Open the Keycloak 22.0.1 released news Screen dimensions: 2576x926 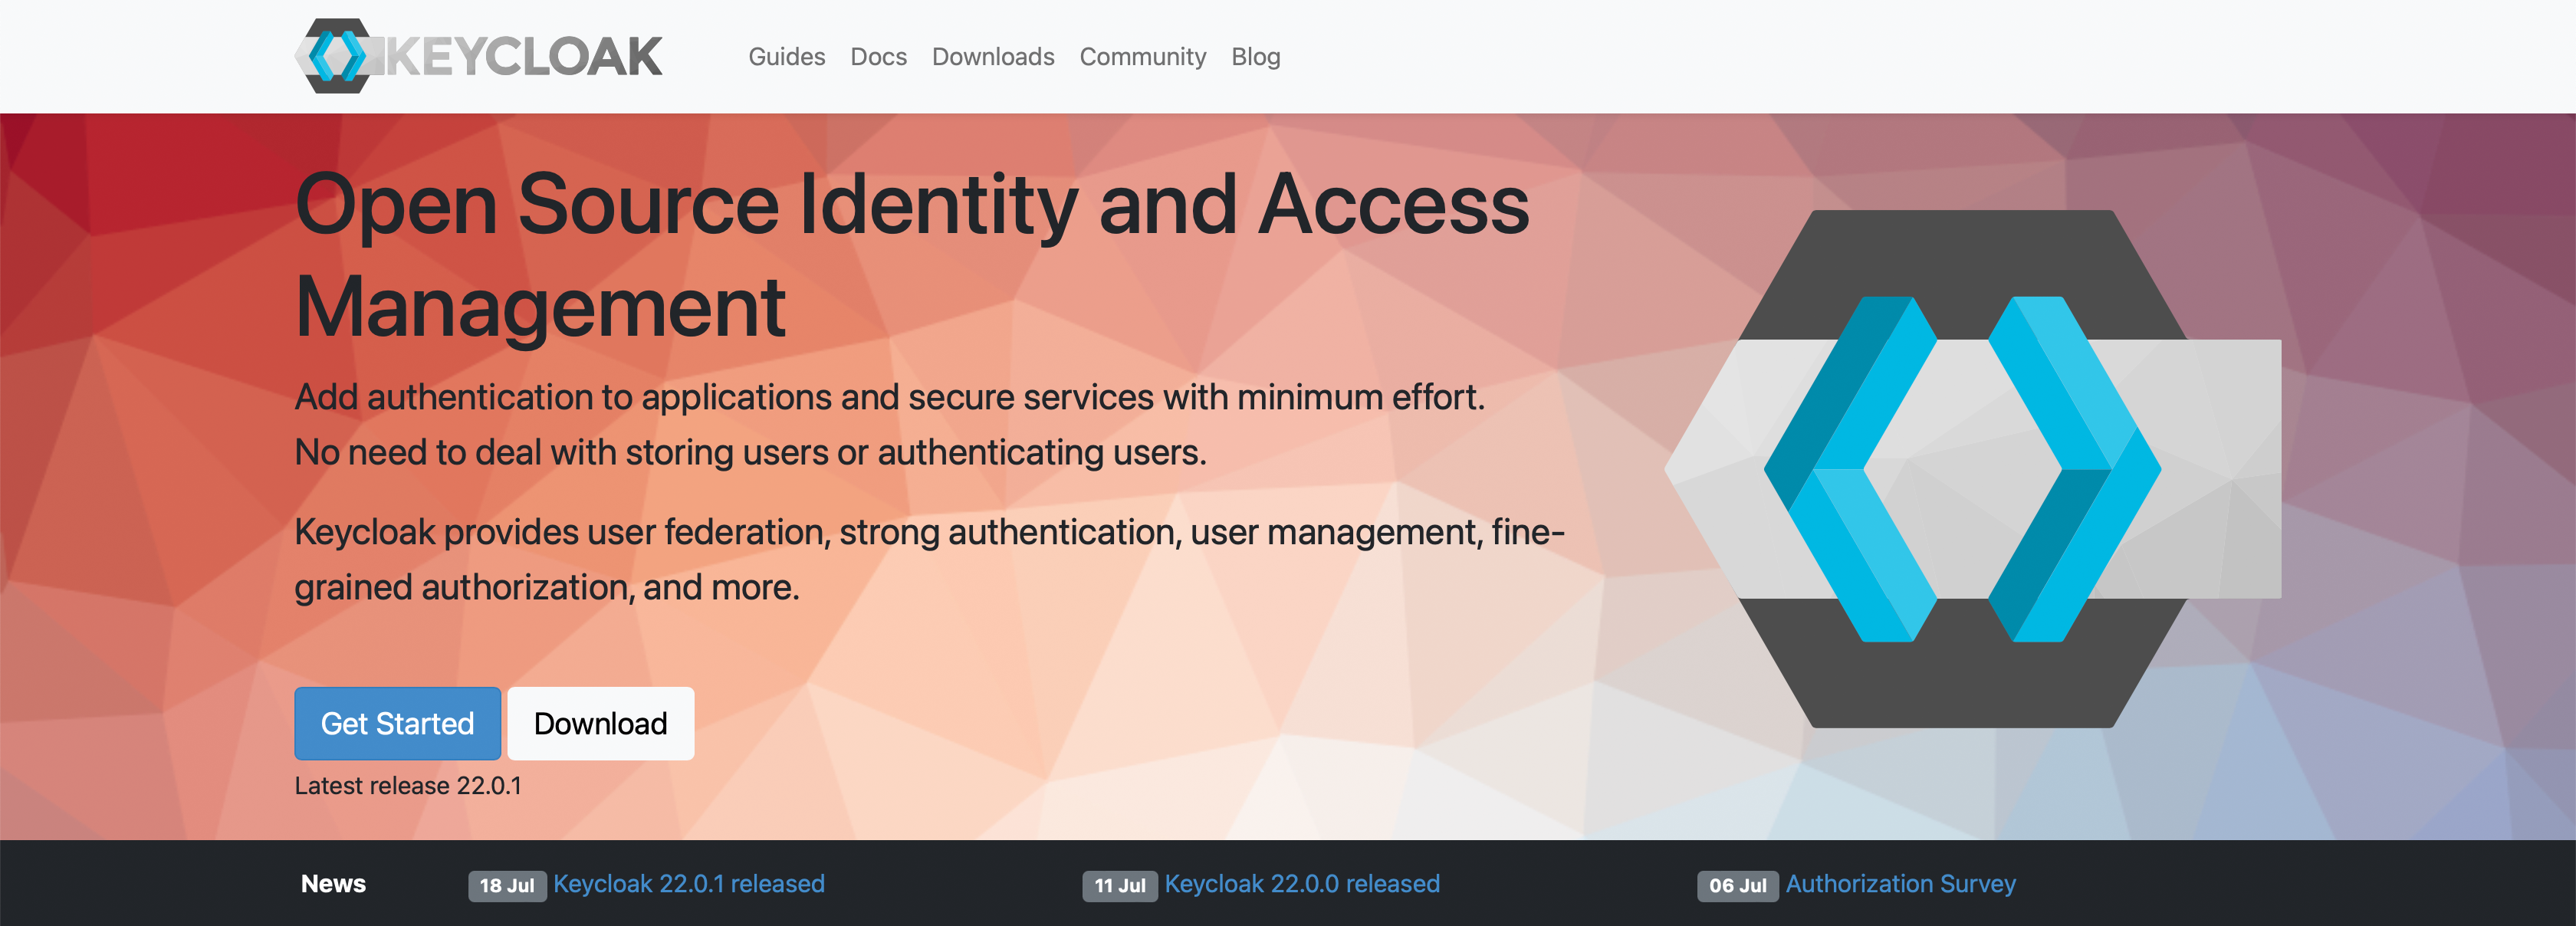pyautogui.click(x=688, y=884)
